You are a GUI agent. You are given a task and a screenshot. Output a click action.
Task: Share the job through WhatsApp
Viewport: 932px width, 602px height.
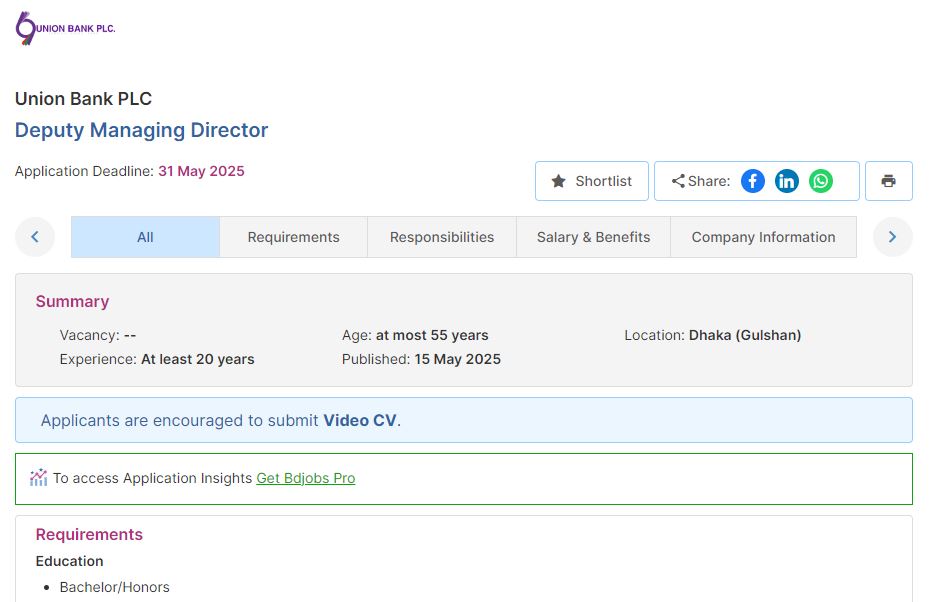(821, 181)
